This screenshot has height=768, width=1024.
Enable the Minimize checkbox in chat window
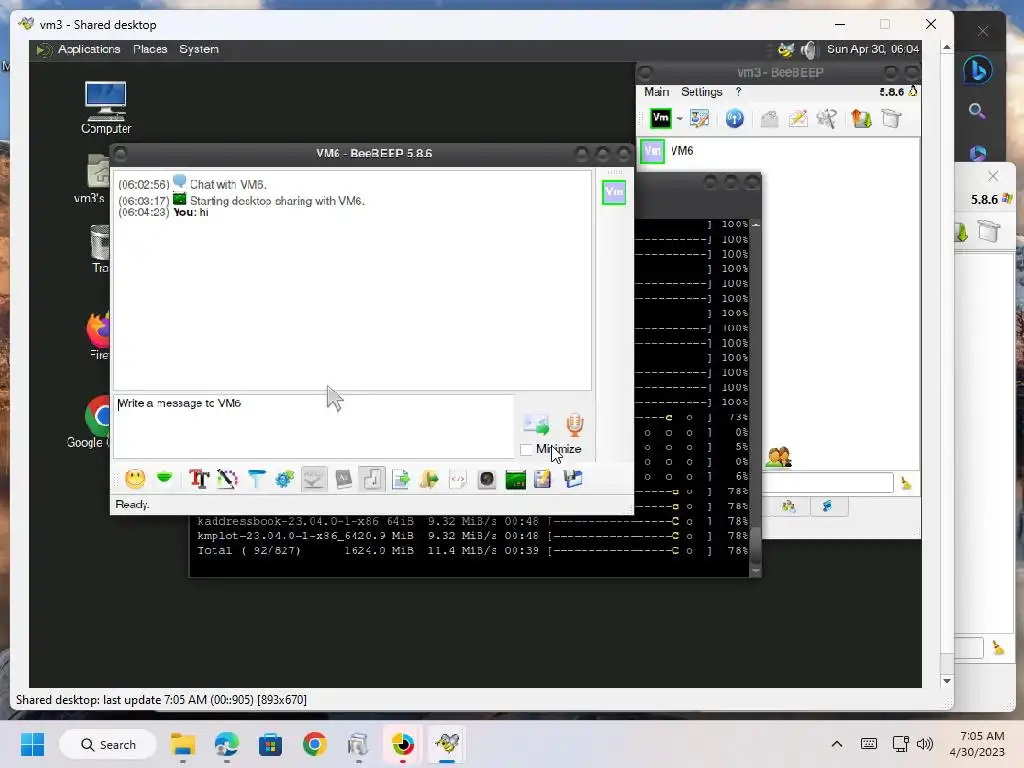[x=526, y=449]
